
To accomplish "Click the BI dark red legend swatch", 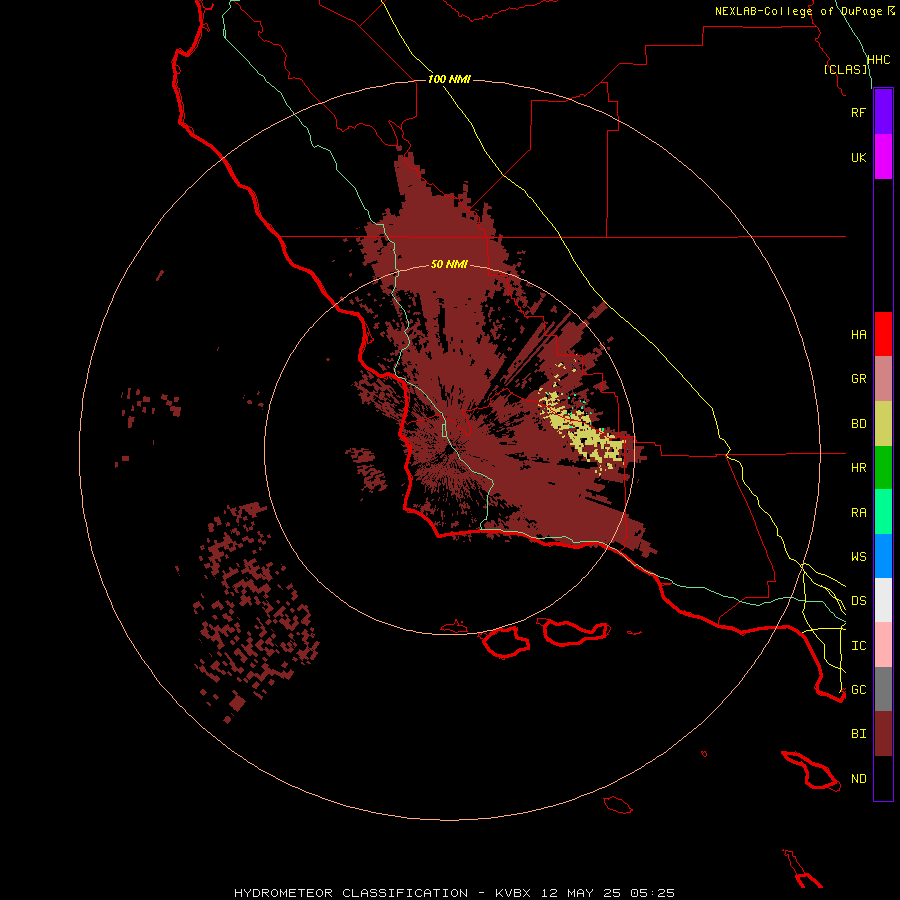I will (x=883, y=734).
